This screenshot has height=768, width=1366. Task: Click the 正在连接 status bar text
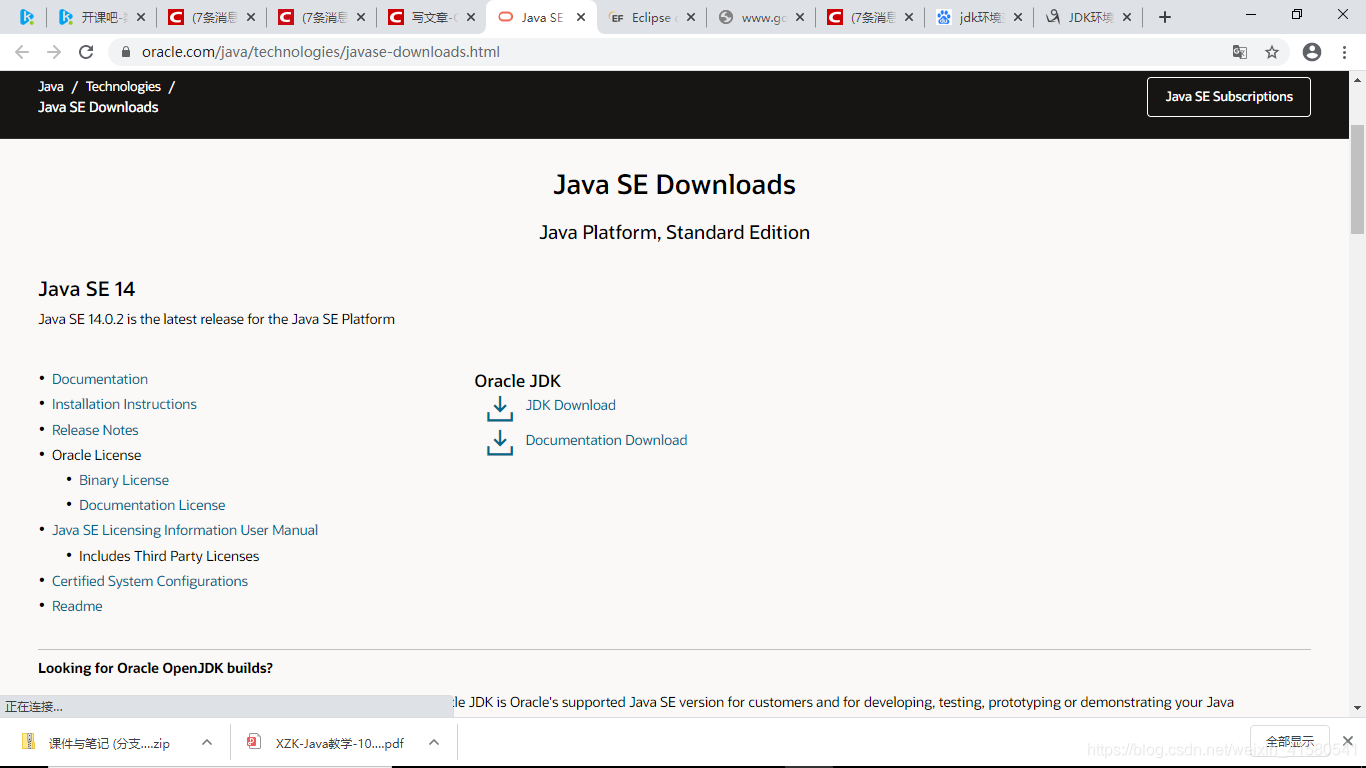coord(34,707)
